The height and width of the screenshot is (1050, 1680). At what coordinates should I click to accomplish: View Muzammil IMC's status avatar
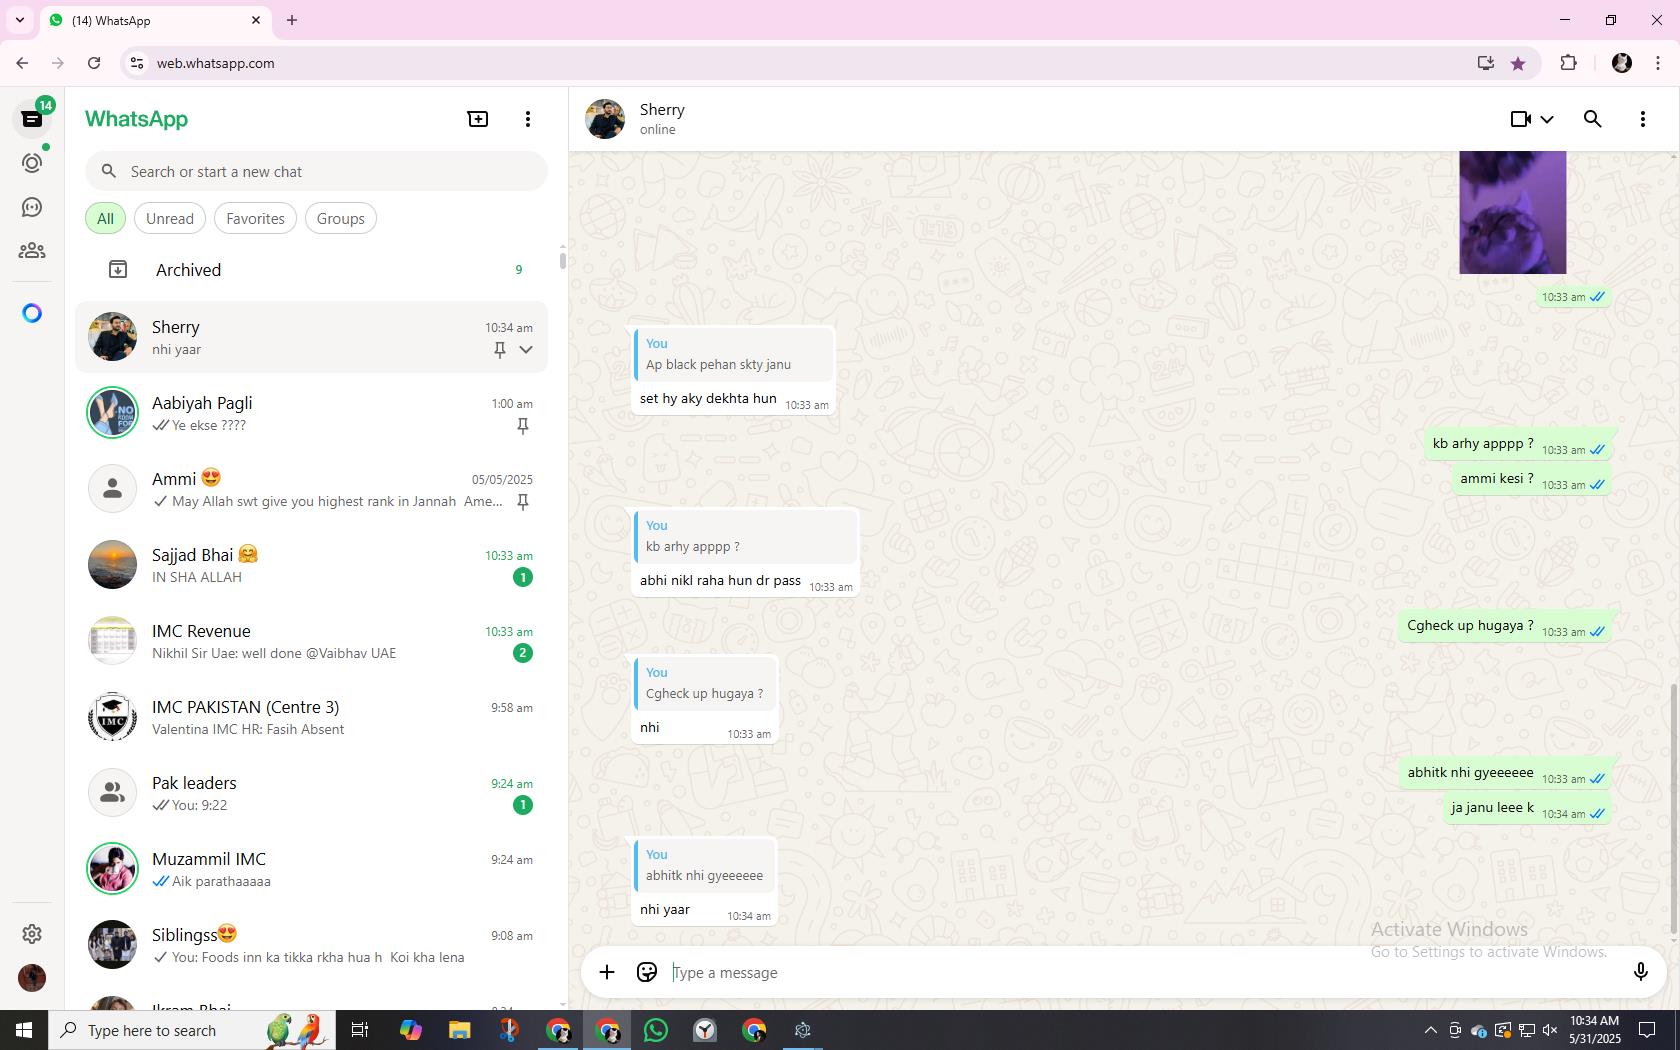112,868
